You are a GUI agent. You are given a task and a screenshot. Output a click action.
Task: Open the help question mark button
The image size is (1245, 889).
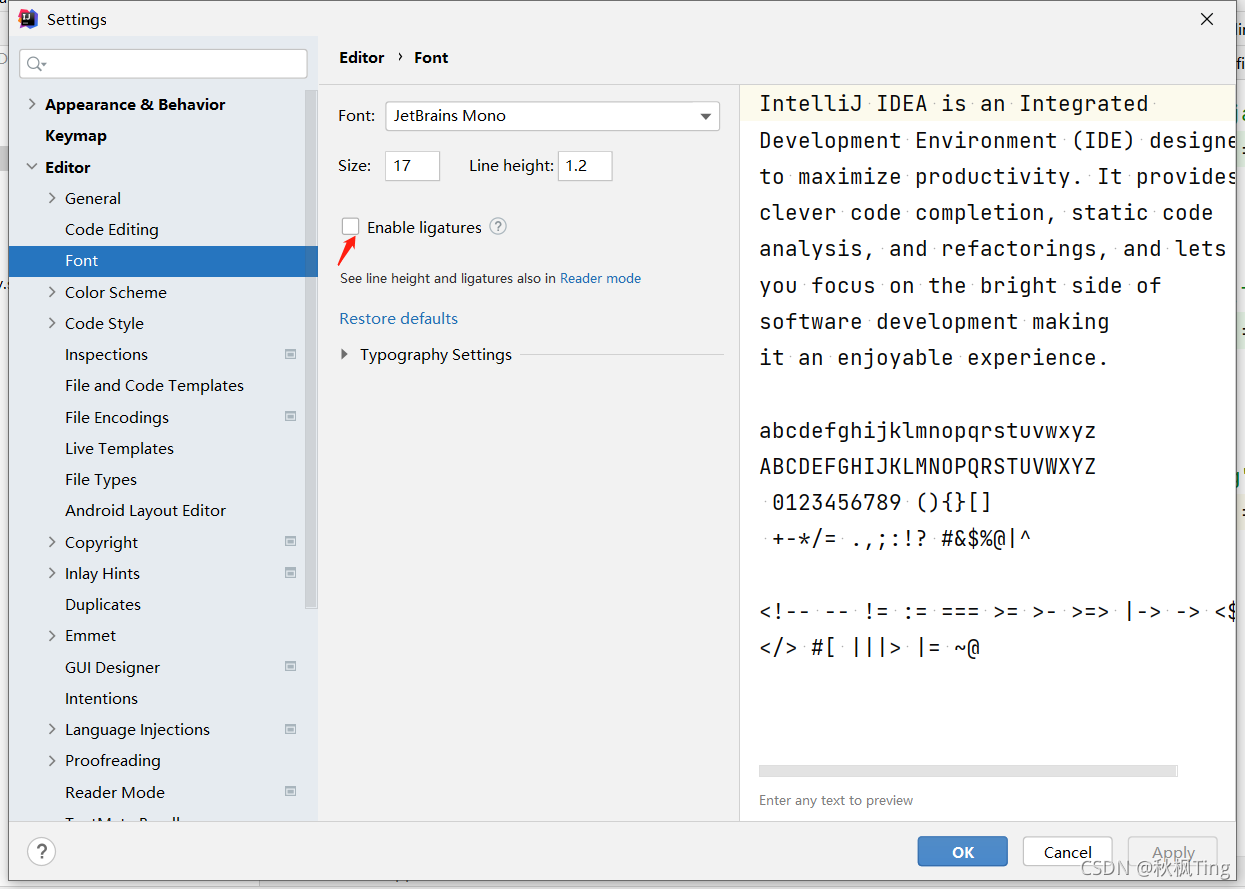(x=41, y=852)
